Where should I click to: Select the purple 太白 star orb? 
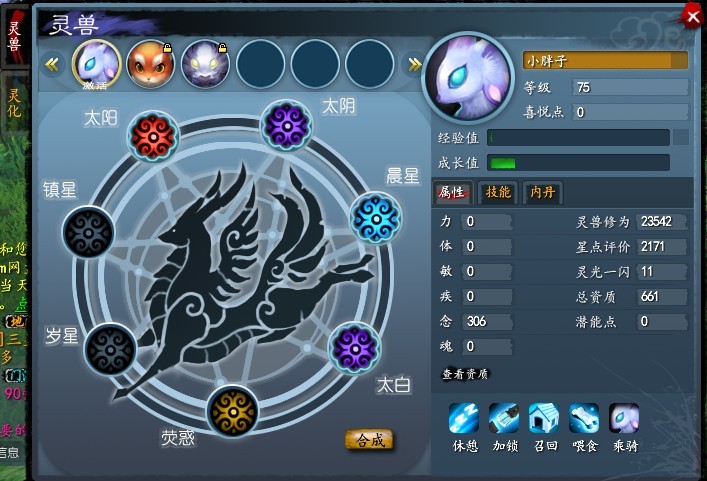355,348
